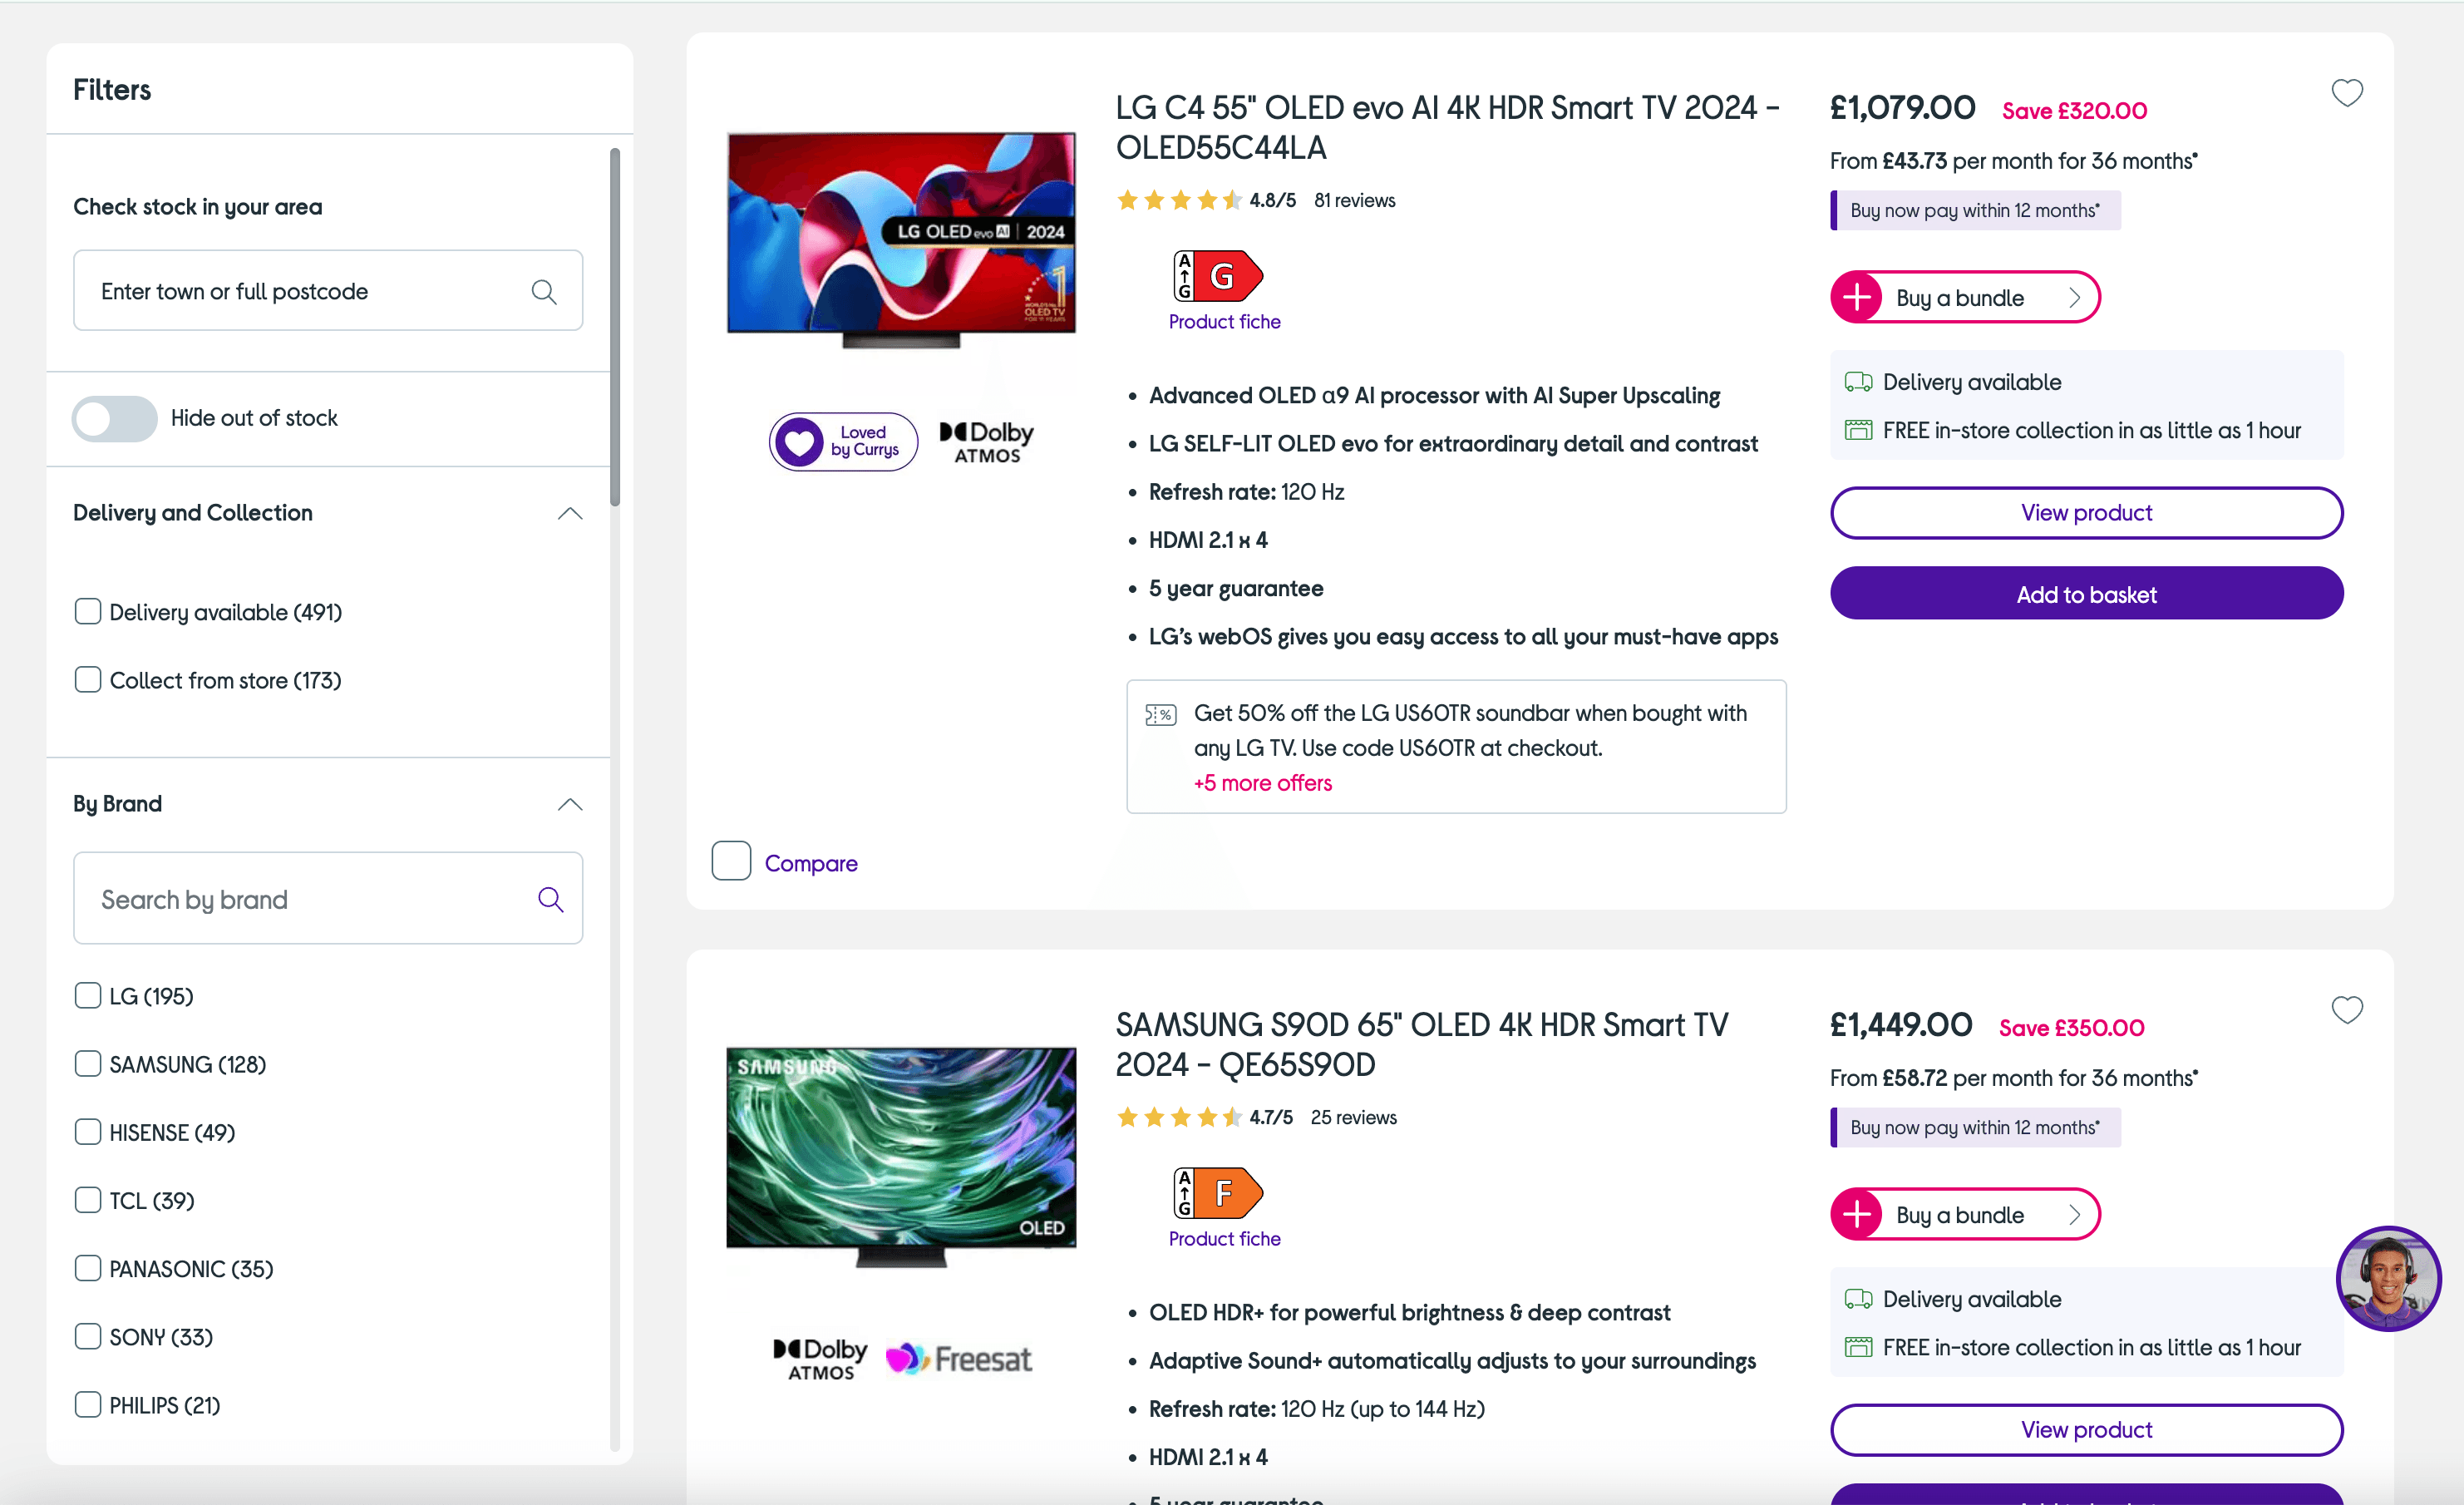This screenshot has height=1505, width=2464.
Task: Add the LG C4 TV to basket
Action: click(x=2086, y=594)
